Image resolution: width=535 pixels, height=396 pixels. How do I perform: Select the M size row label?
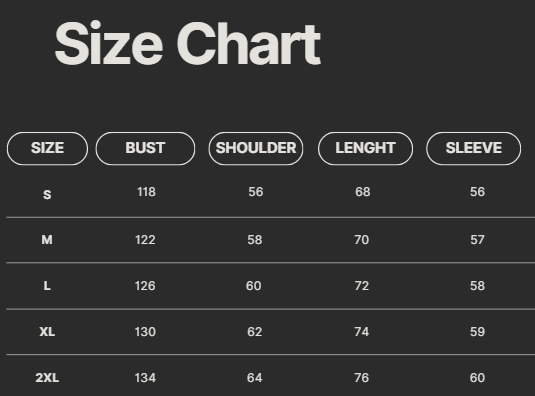[x=47, y=240]
